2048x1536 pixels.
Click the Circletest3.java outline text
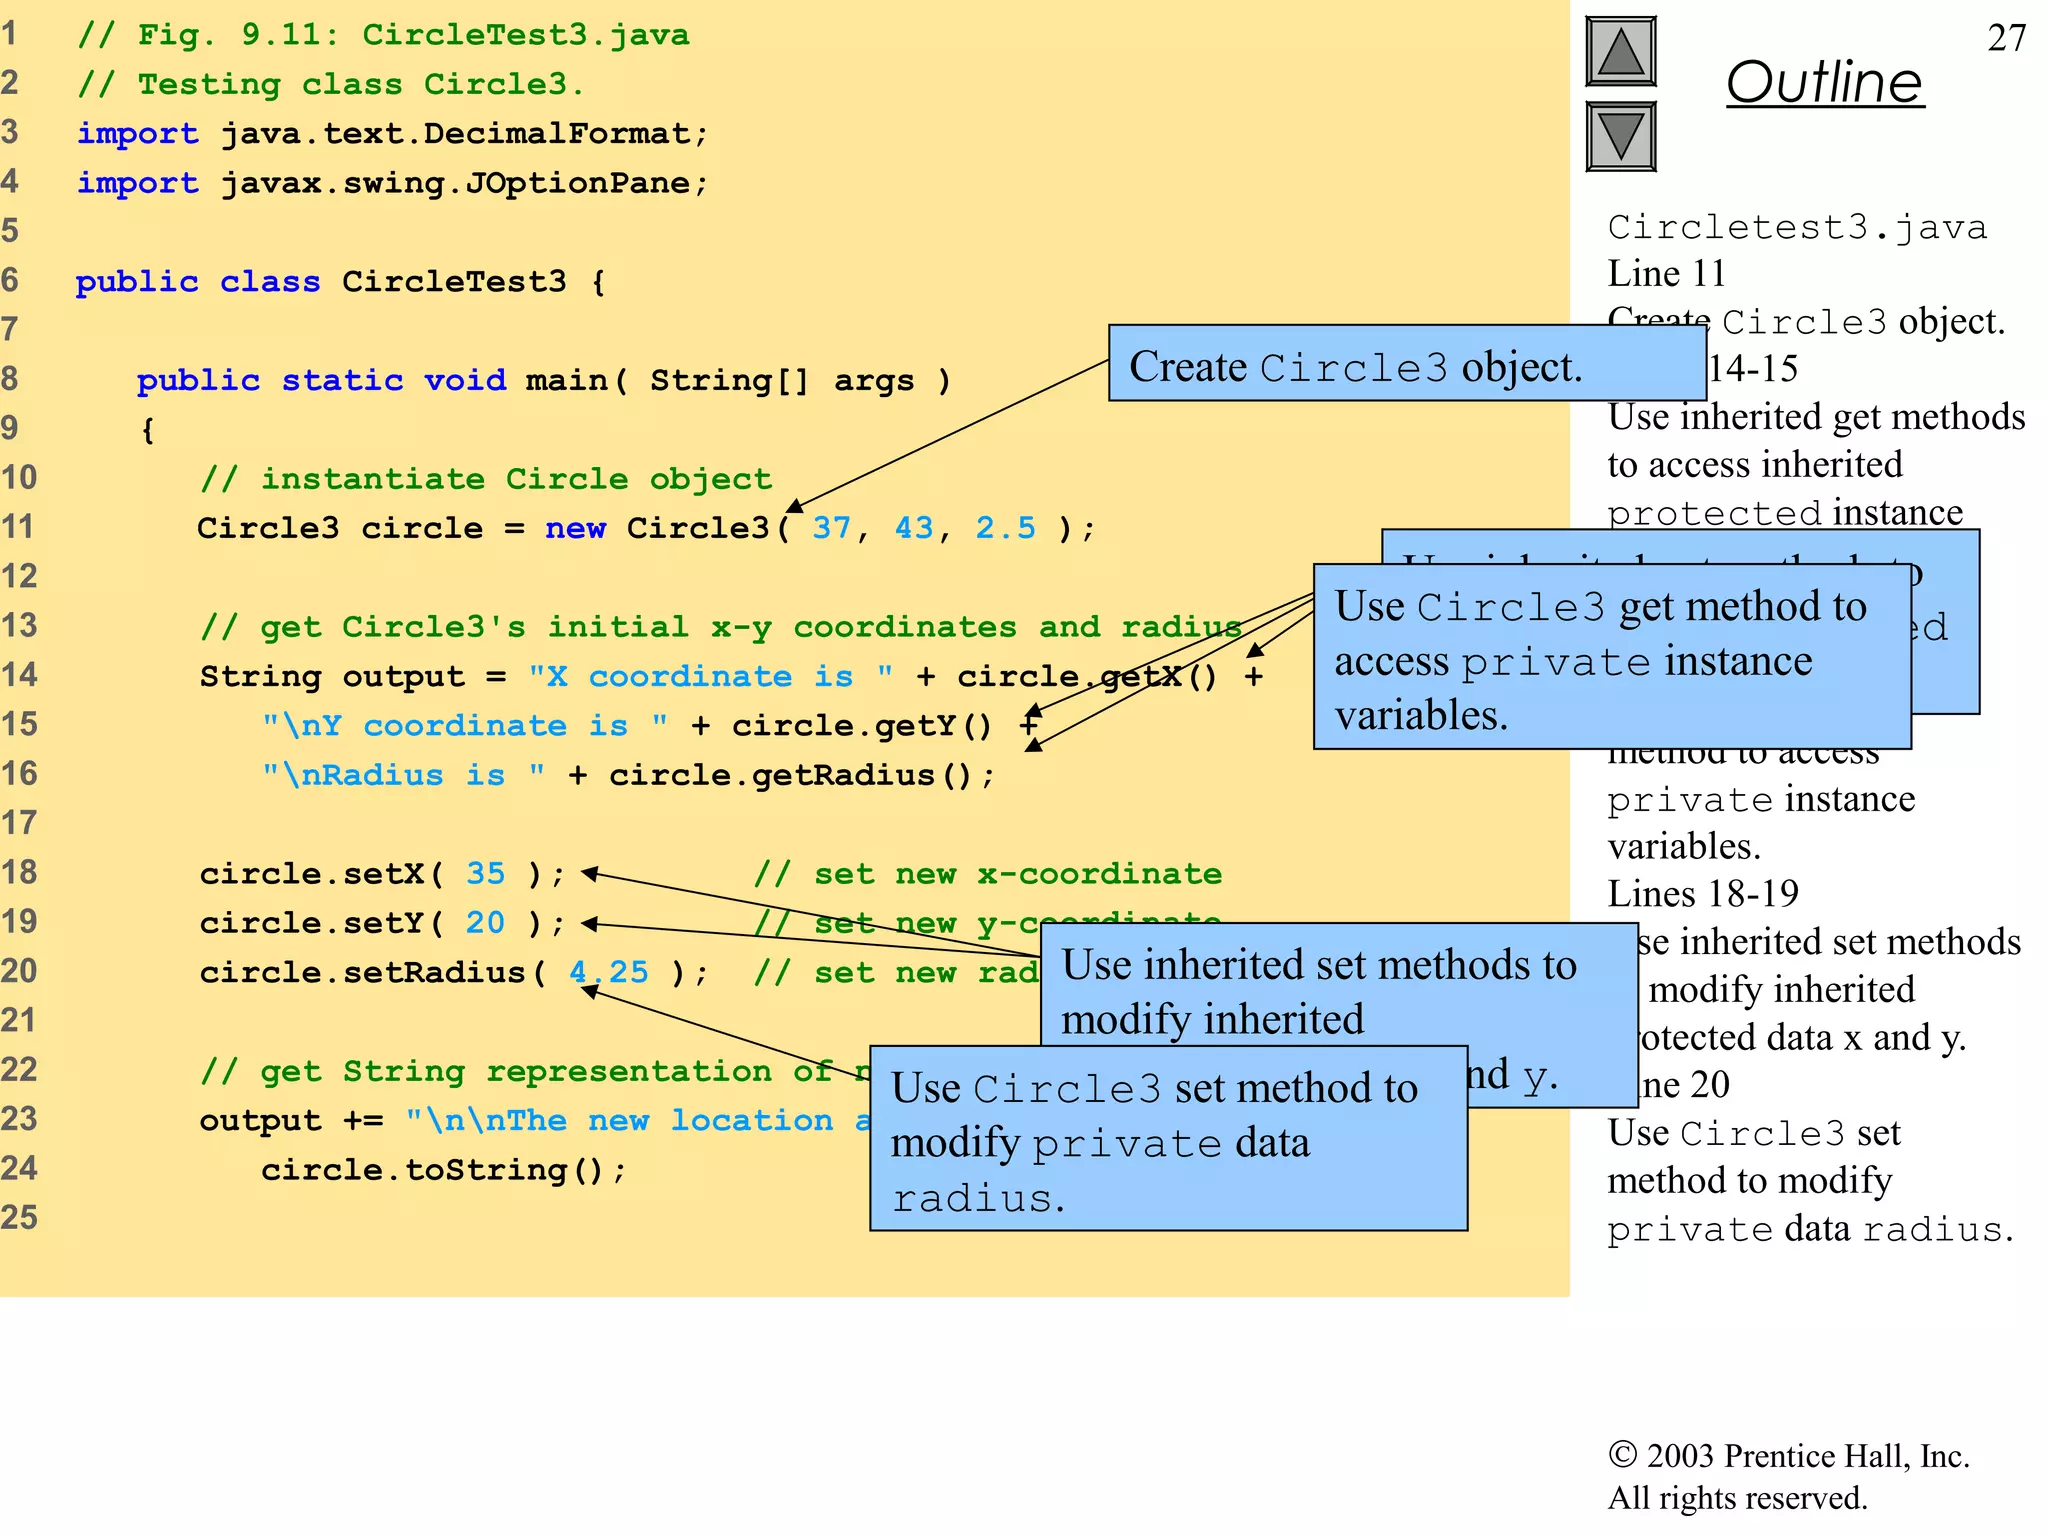[x=1796, y=227]
